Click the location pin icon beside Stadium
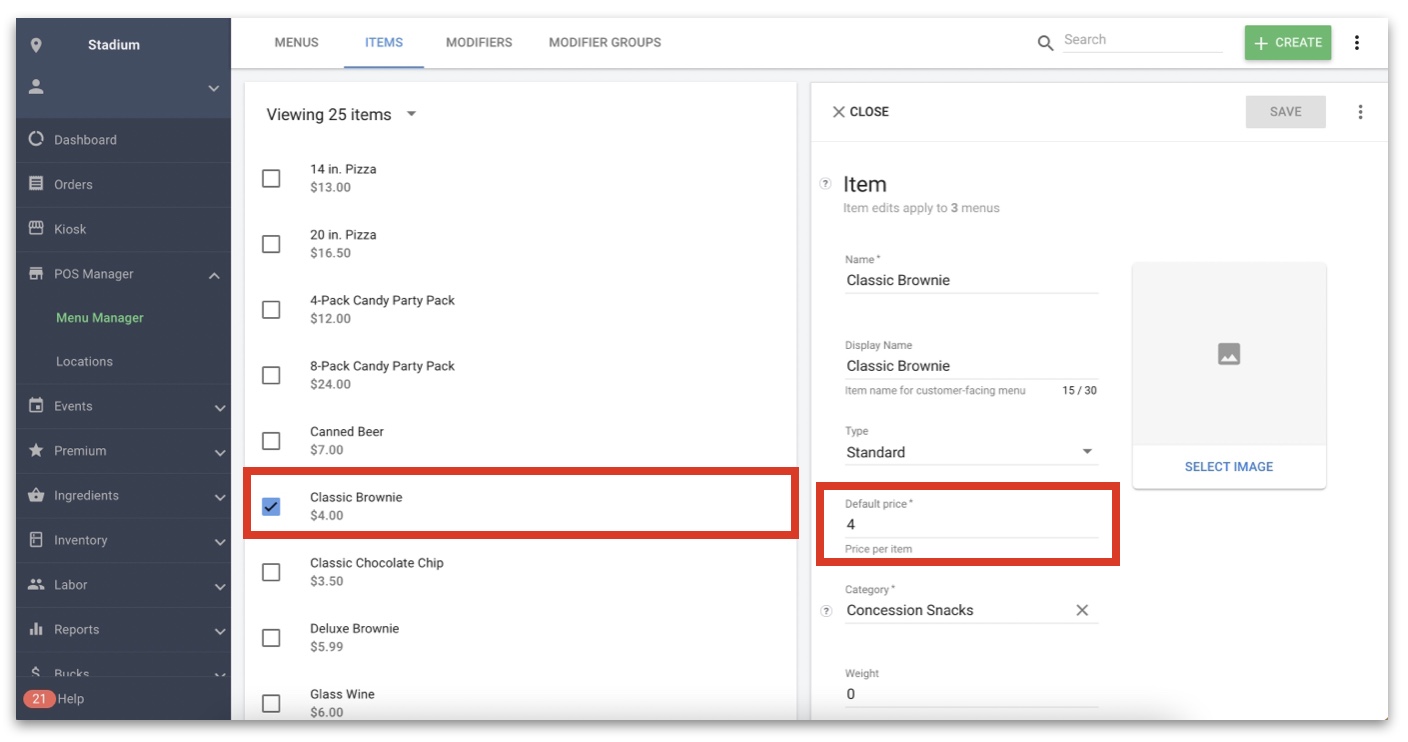This screenshot has width=1408, height=742. (37, 45)
